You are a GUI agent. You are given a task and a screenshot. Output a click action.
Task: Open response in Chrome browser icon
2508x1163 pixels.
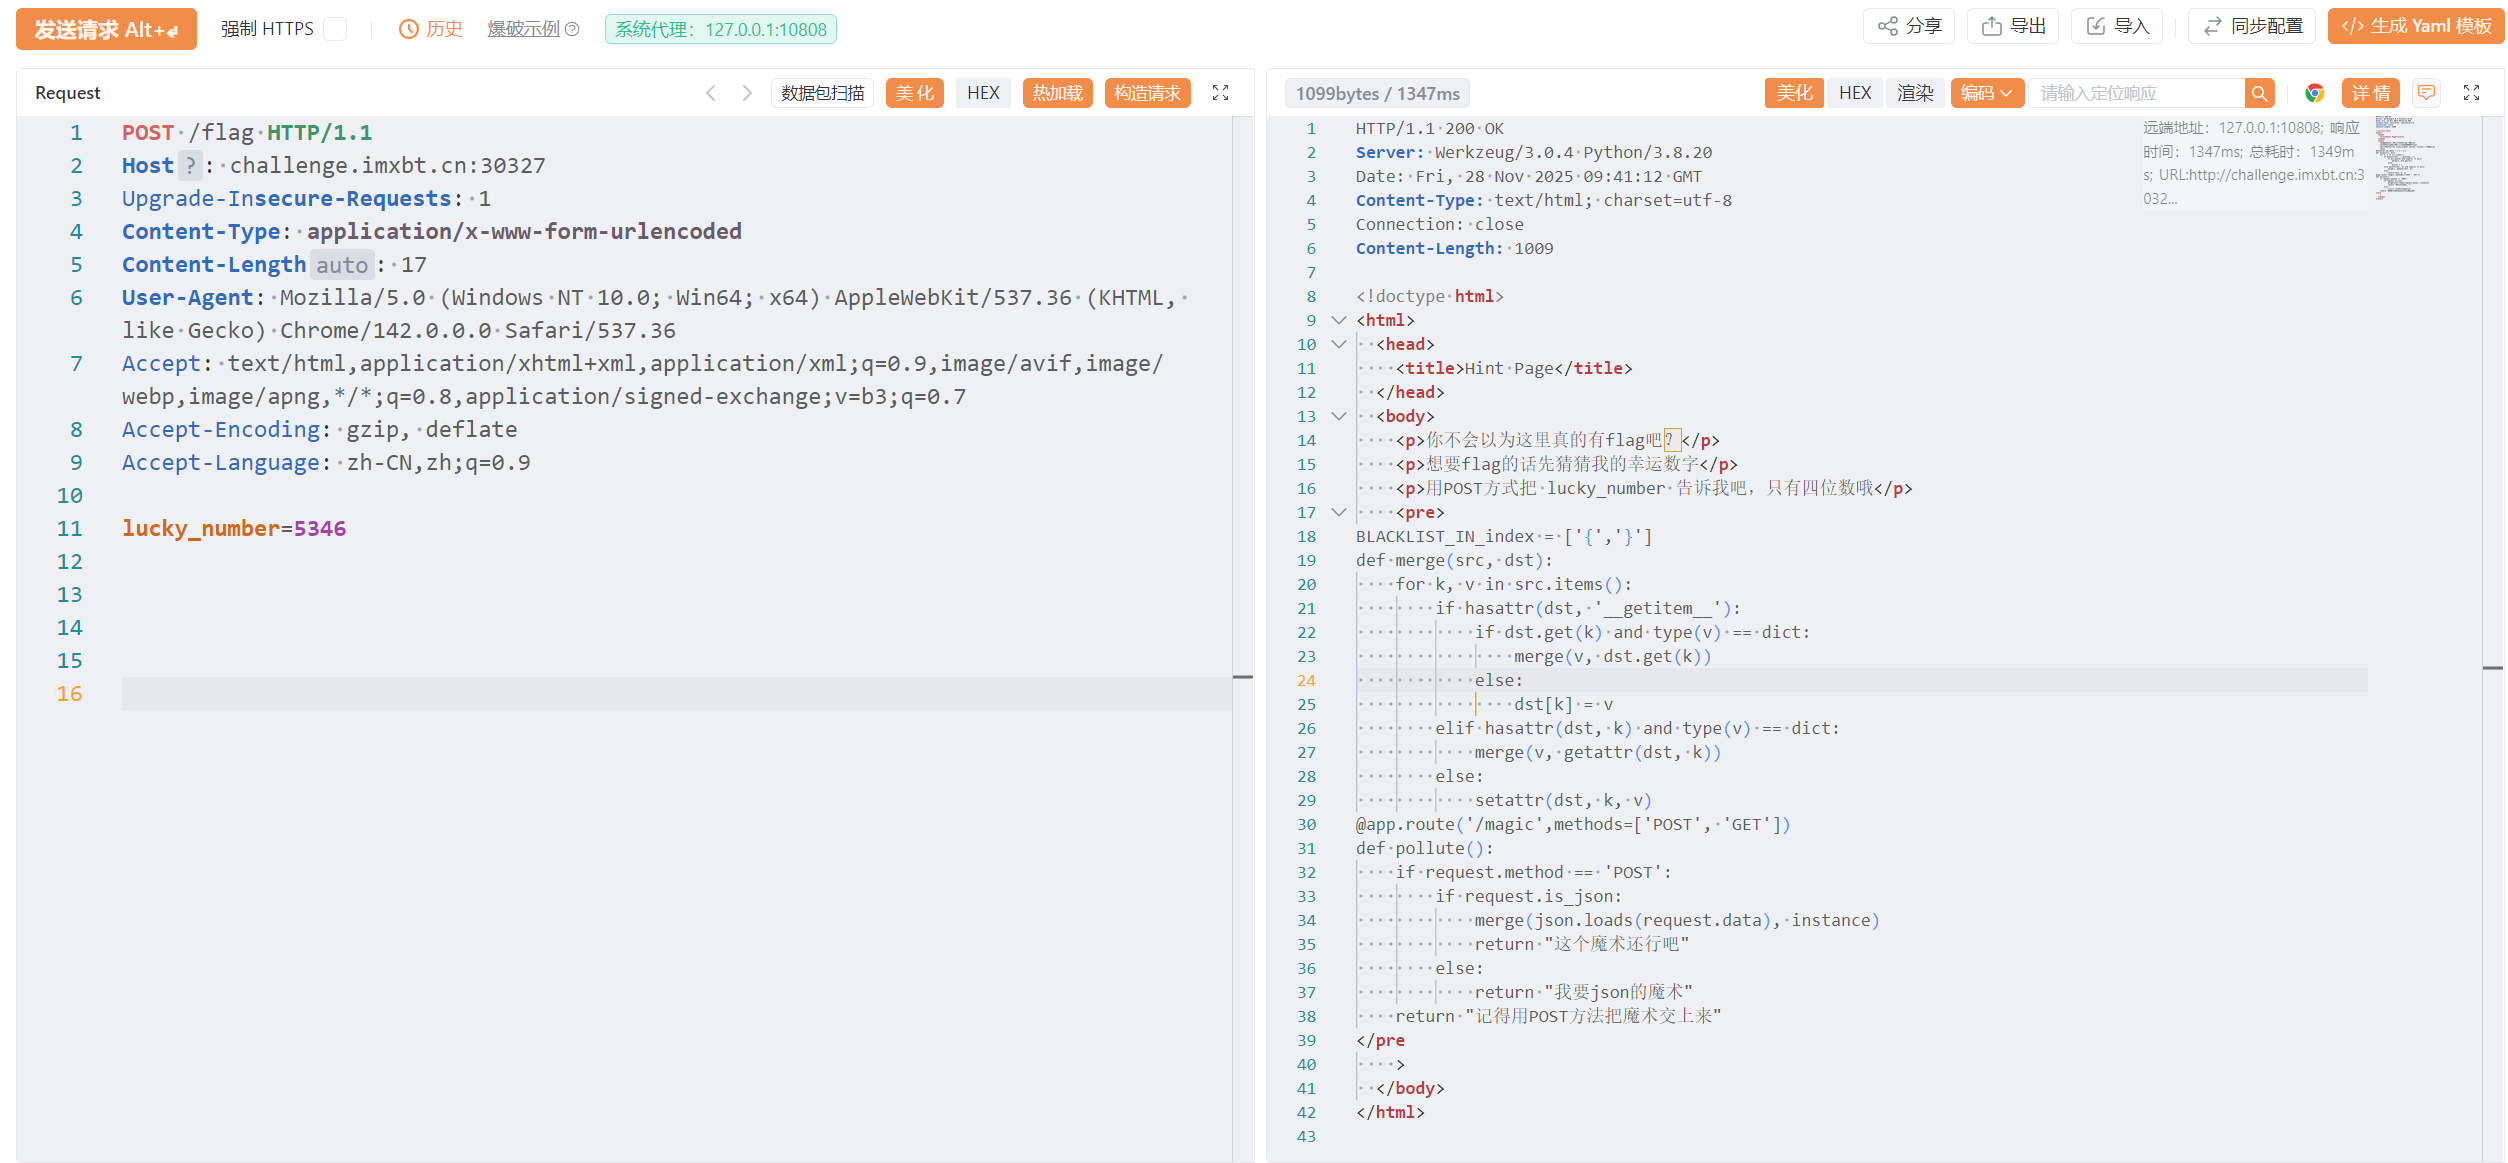pos(2314,93)
